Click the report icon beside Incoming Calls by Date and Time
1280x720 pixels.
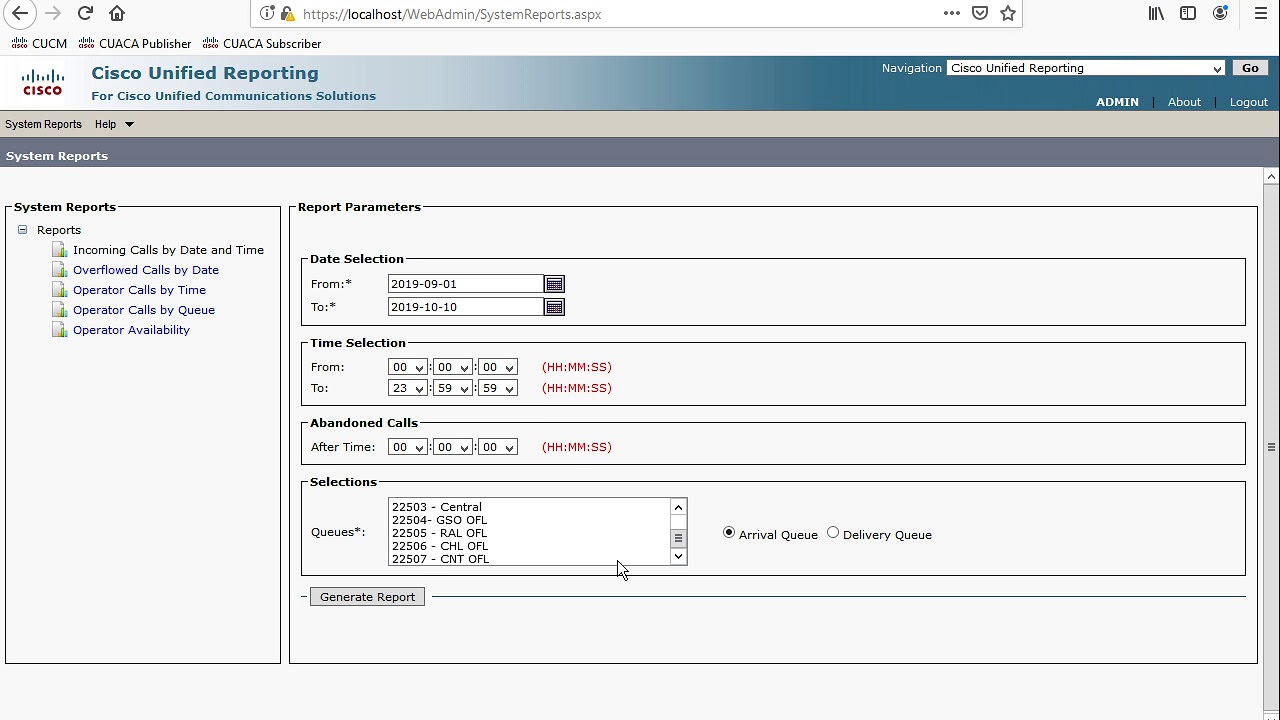60,250
